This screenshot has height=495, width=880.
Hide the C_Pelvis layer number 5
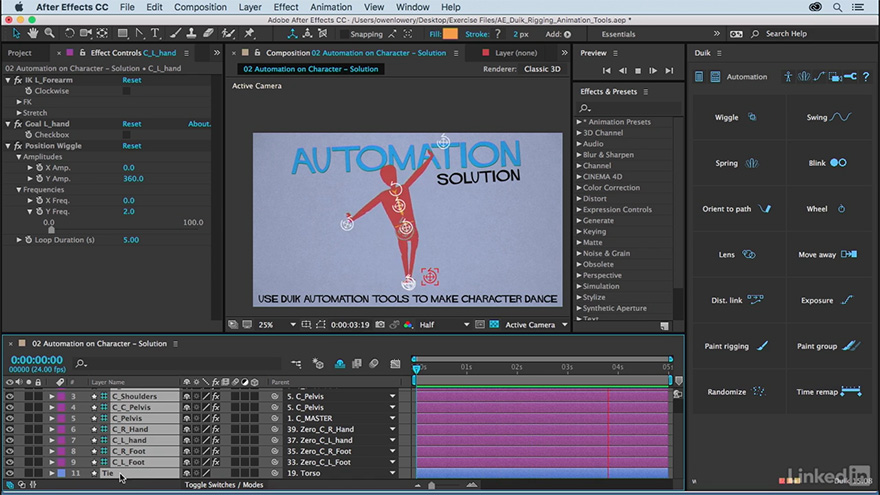click(x=10, y=418)
